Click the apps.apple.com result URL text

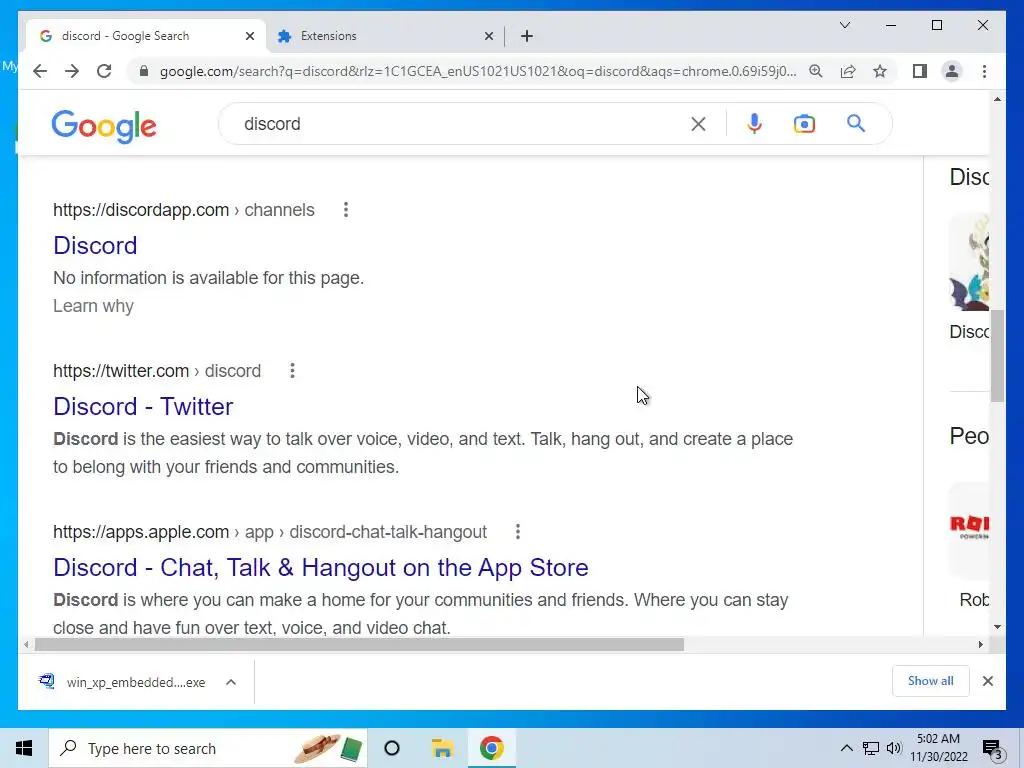pos(270,532)
